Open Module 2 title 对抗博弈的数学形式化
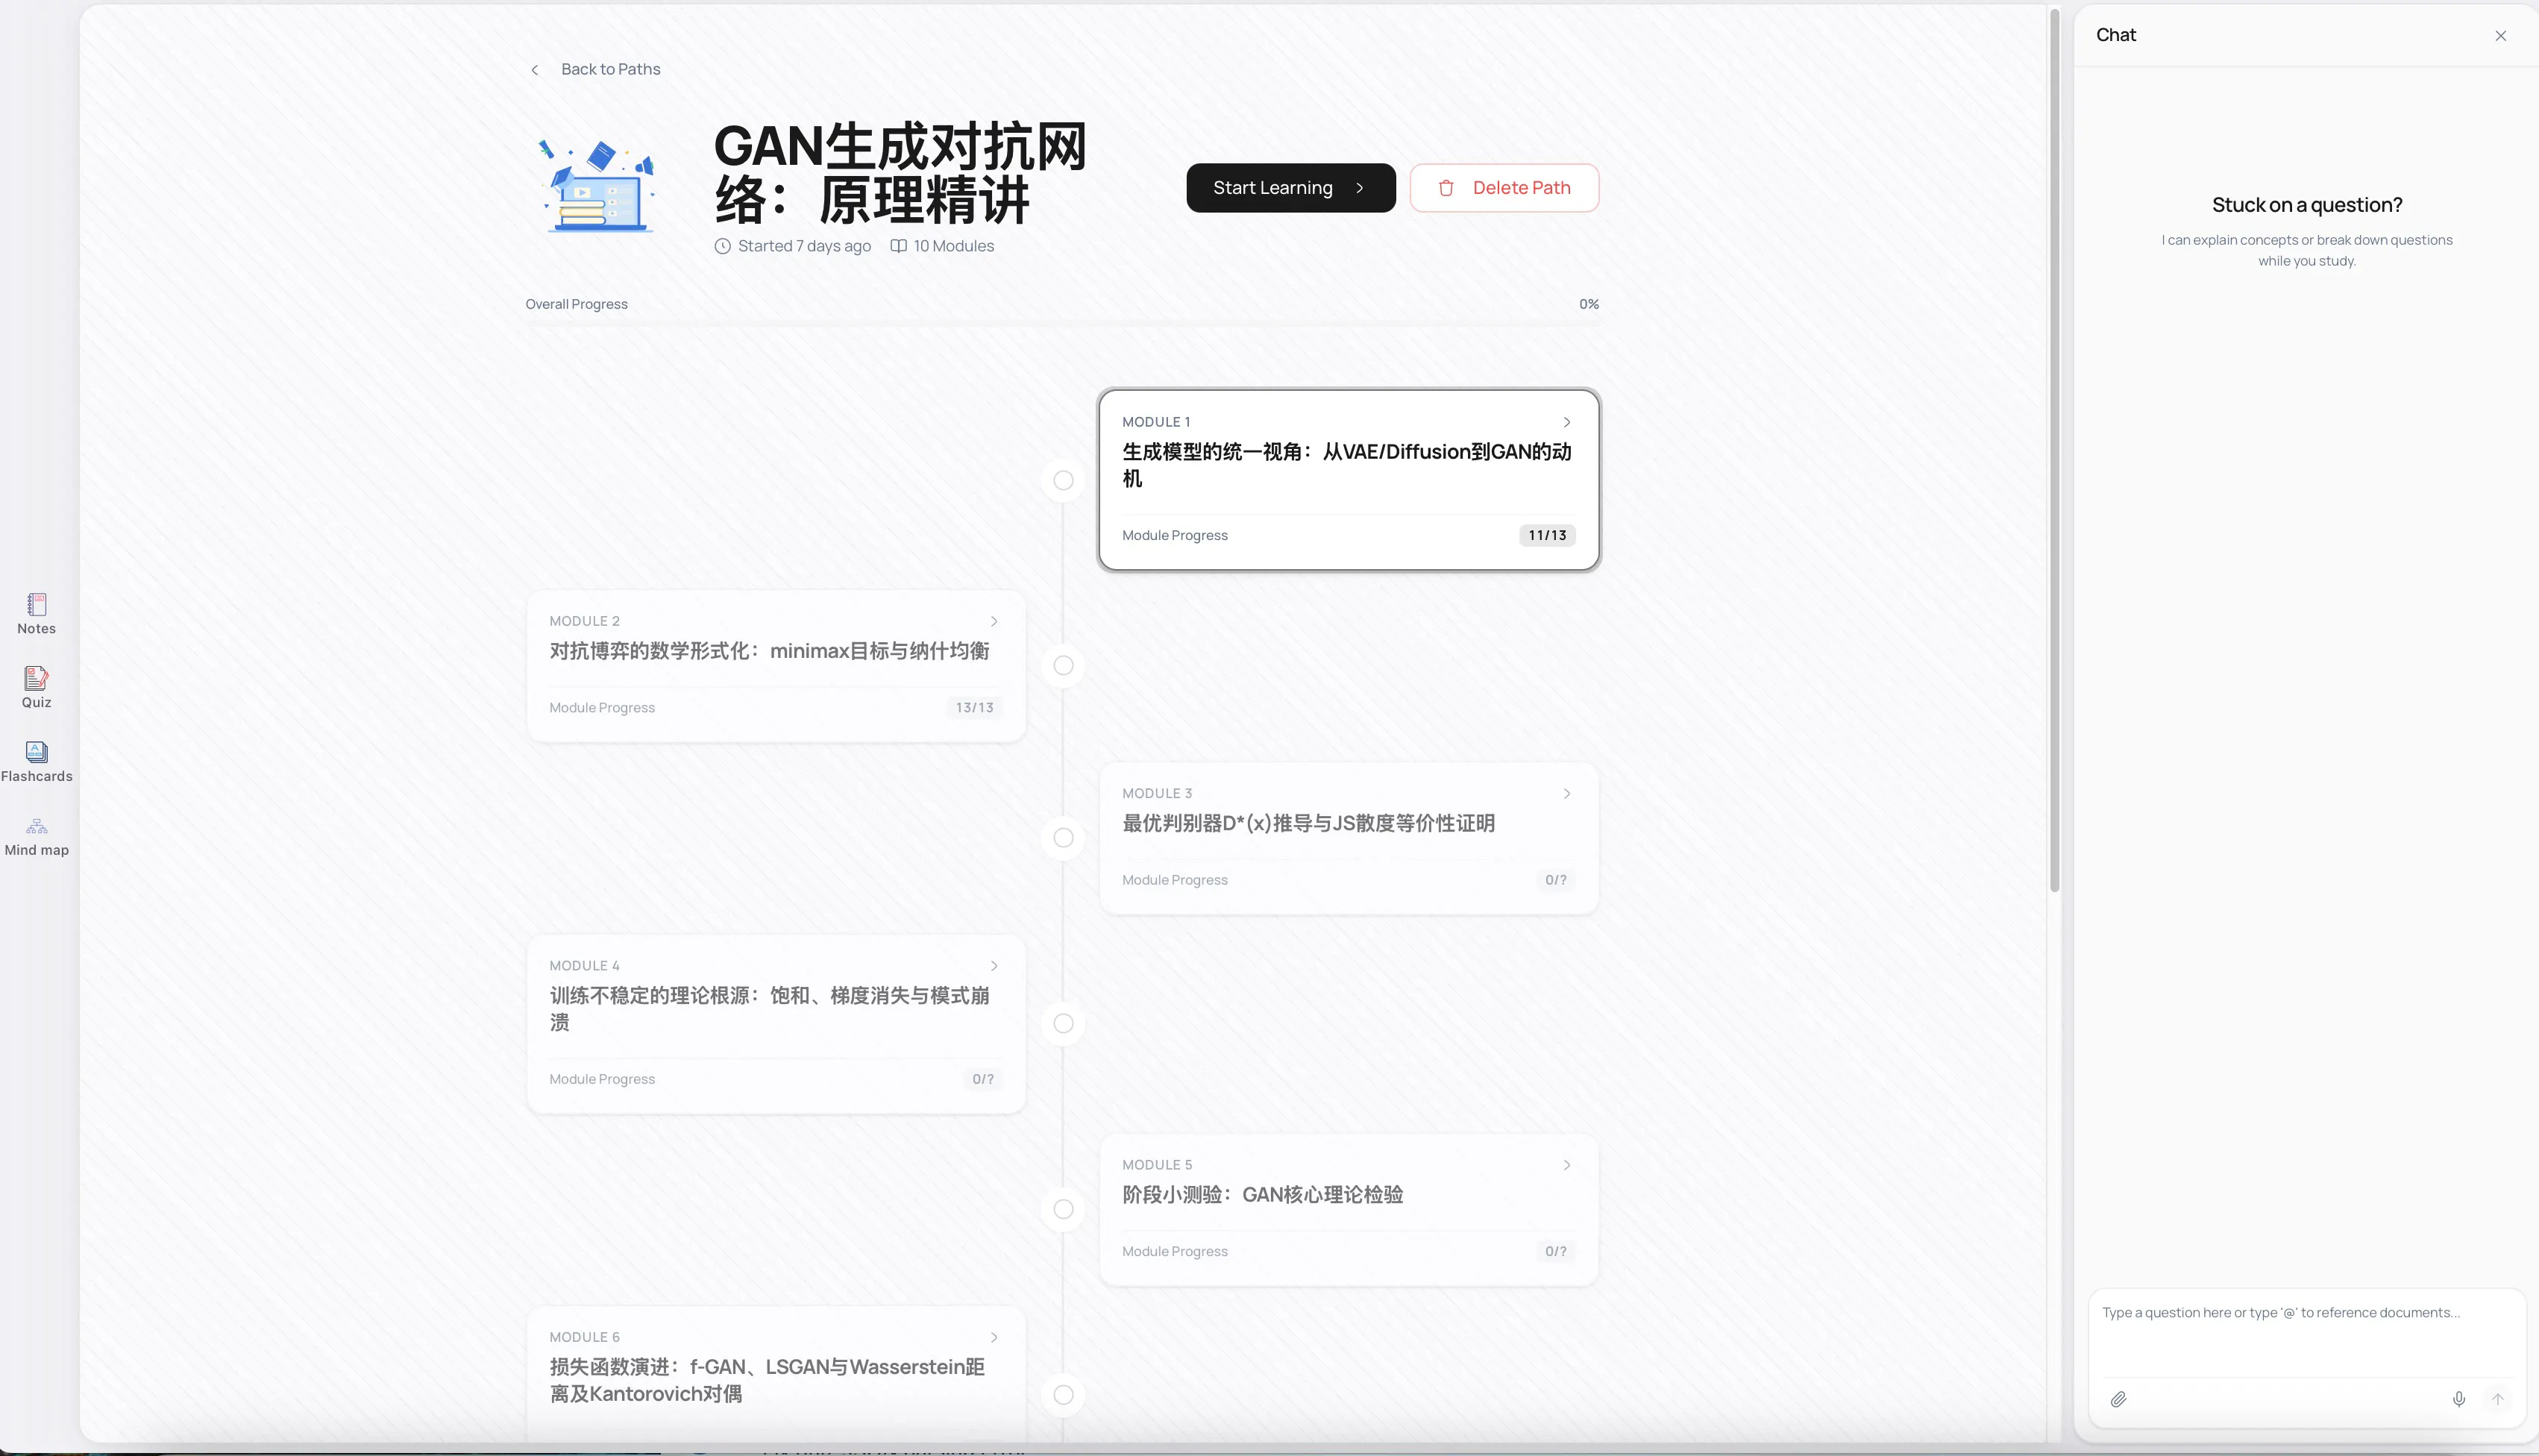Screen dimensions: 2539x1456 769,651
